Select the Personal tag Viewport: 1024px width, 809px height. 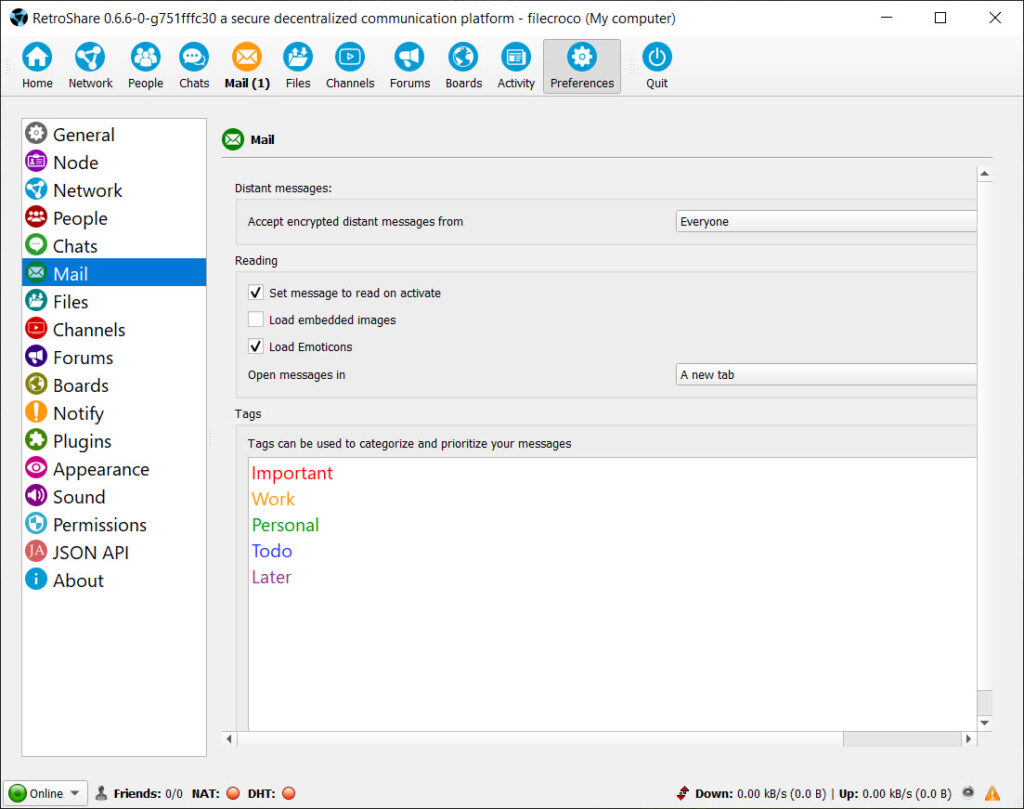285,525
